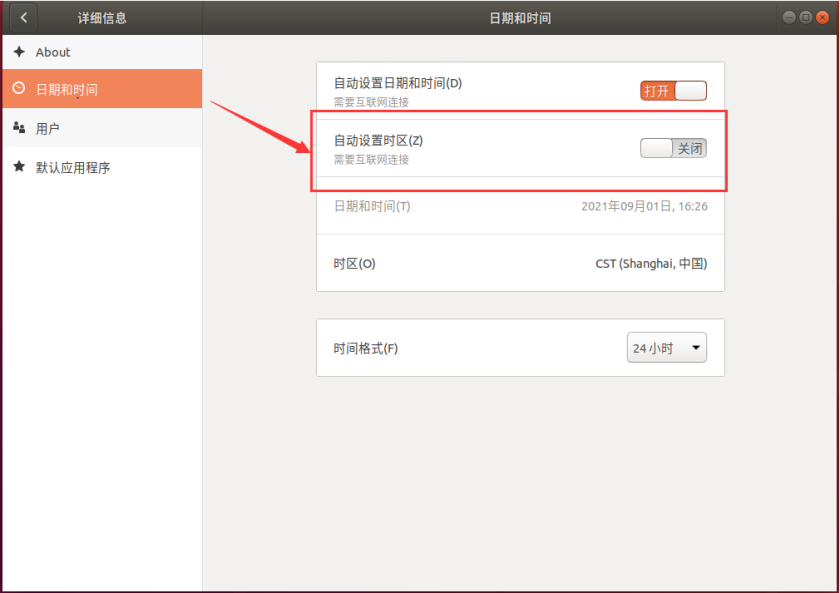
Task: Minimize the settings window
Action: [x=789, y=17]
